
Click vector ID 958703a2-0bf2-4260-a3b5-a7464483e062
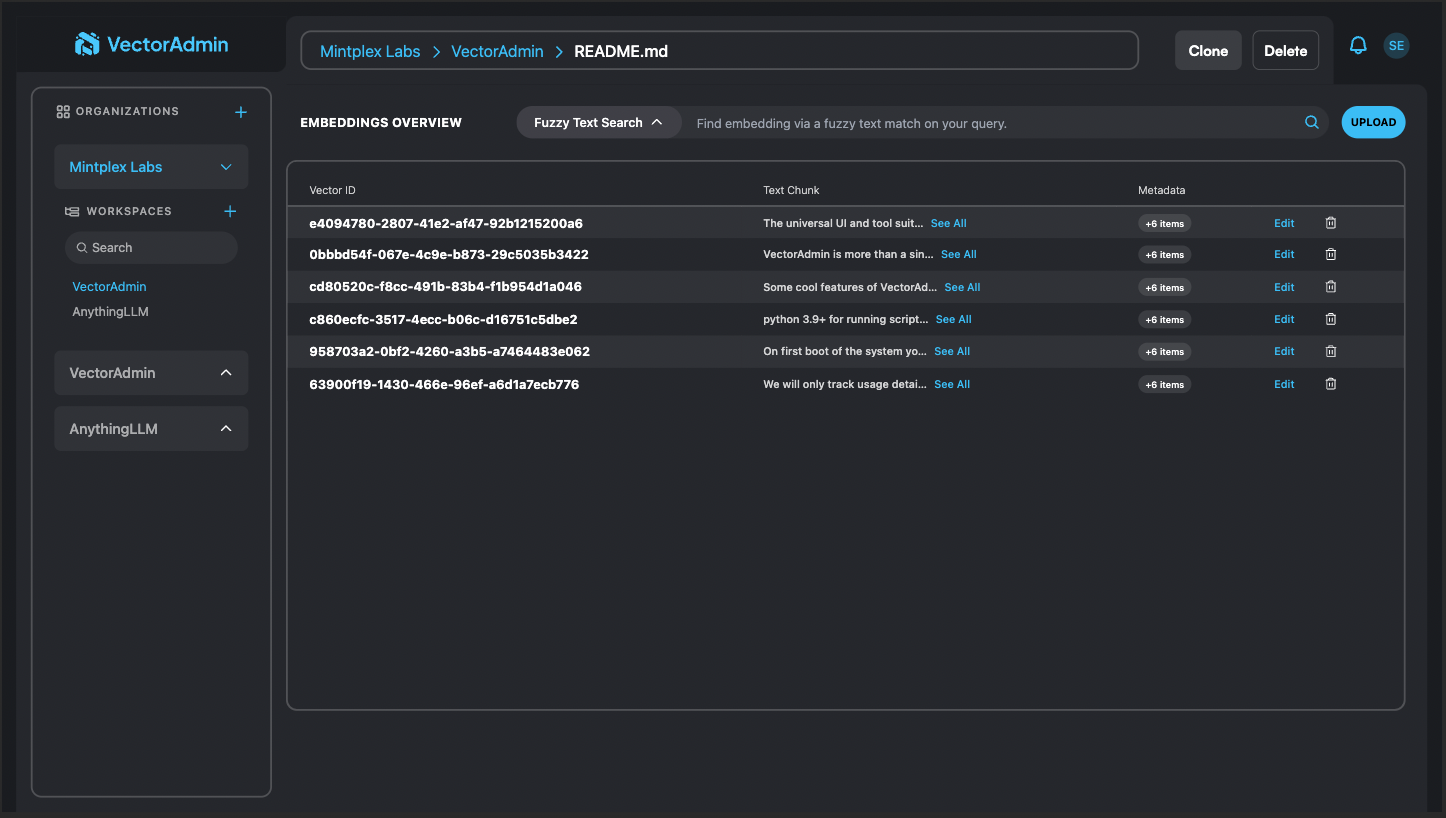click(449, 351)
